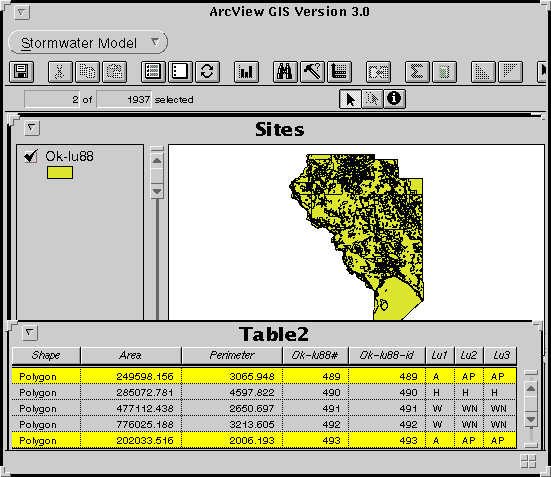Select the black arrow pointer tool
Screen dimensions: 551x477
(x=350, y=99)
